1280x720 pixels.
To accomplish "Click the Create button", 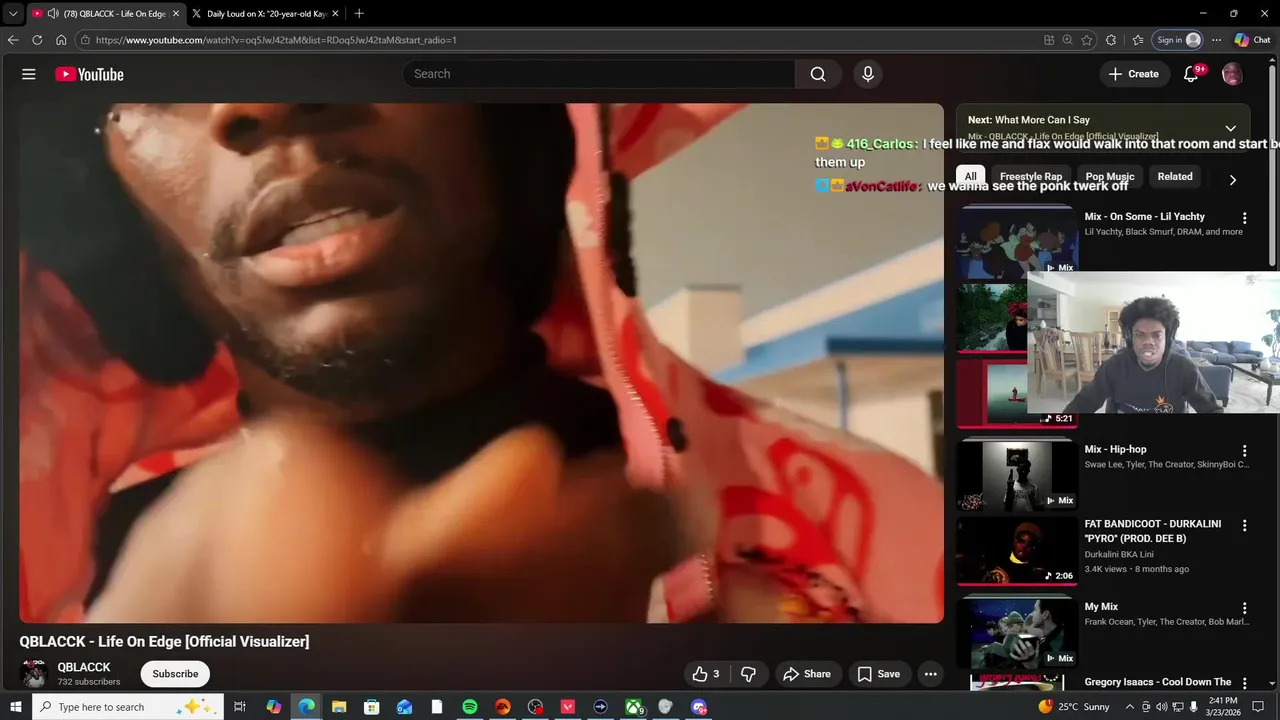I will click(1134, 74).
